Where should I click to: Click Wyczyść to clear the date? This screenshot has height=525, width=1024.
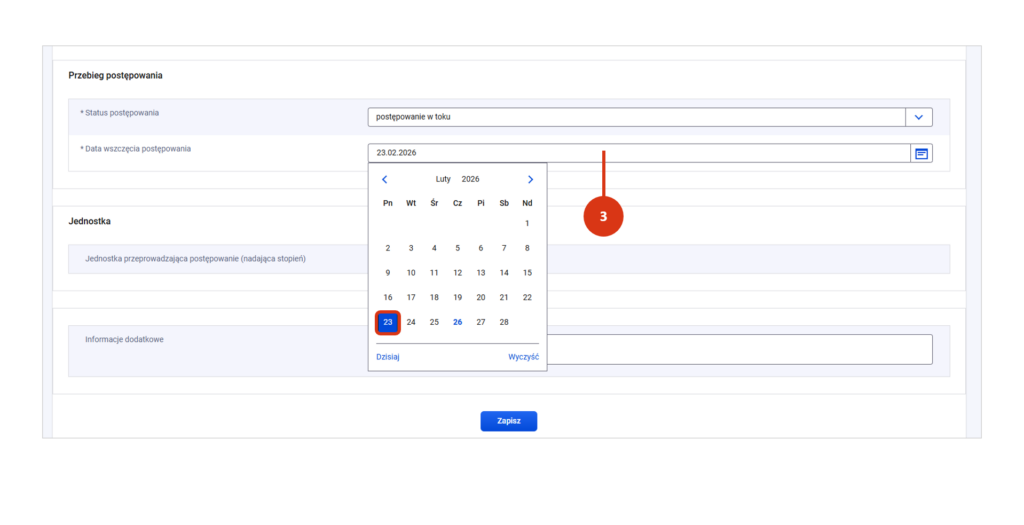[x=523, y=357]
